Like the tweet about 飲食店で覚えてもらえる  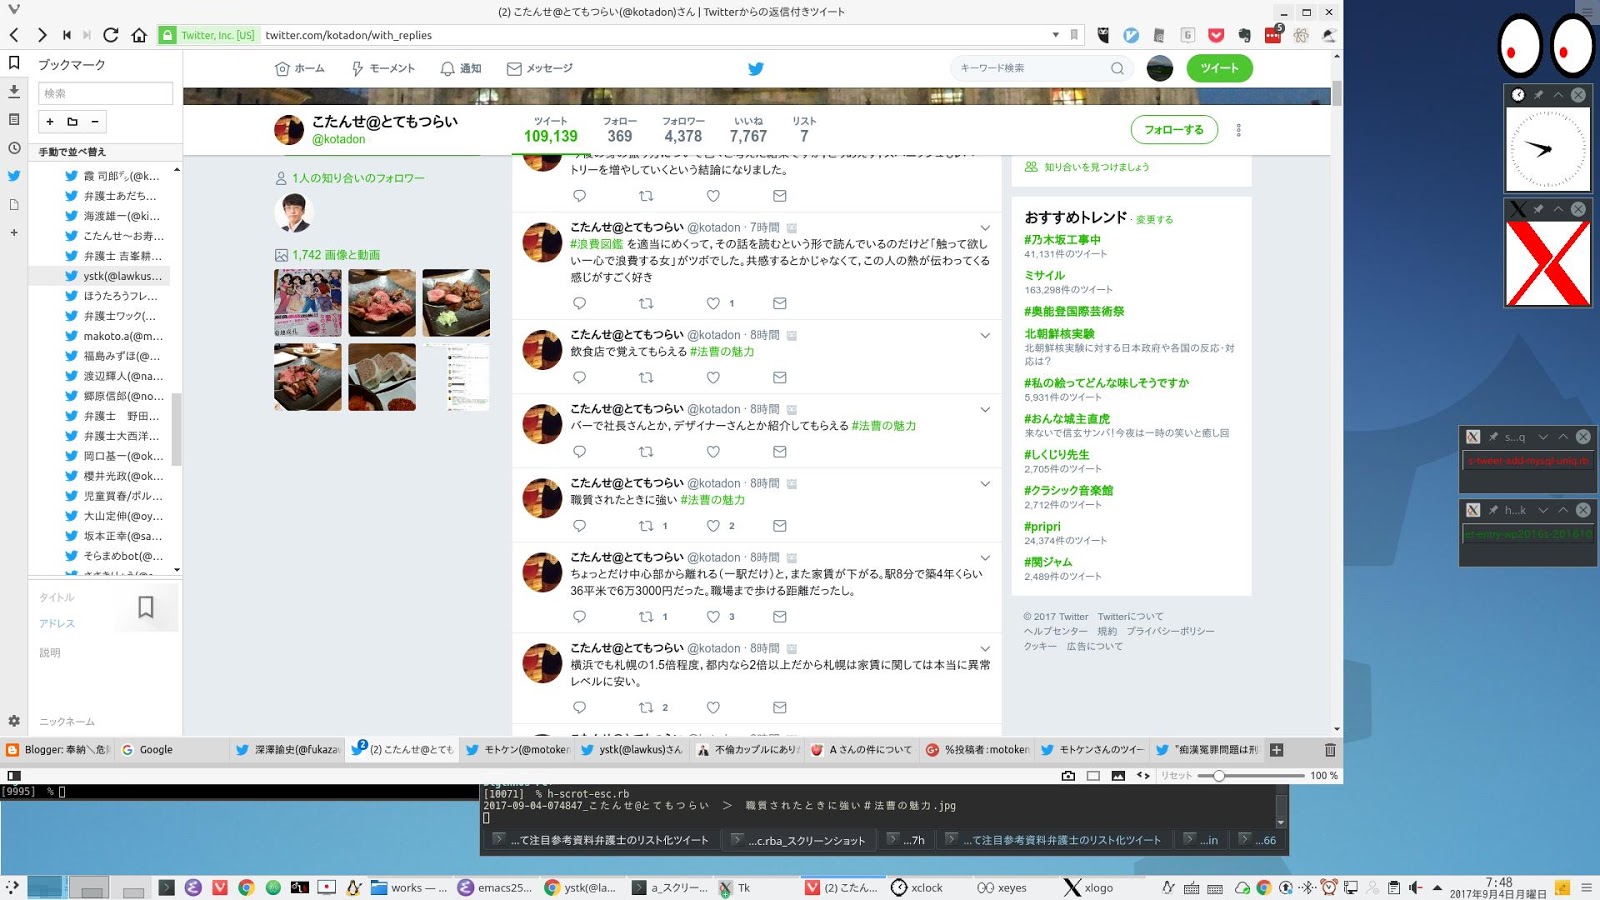[713, 377]
